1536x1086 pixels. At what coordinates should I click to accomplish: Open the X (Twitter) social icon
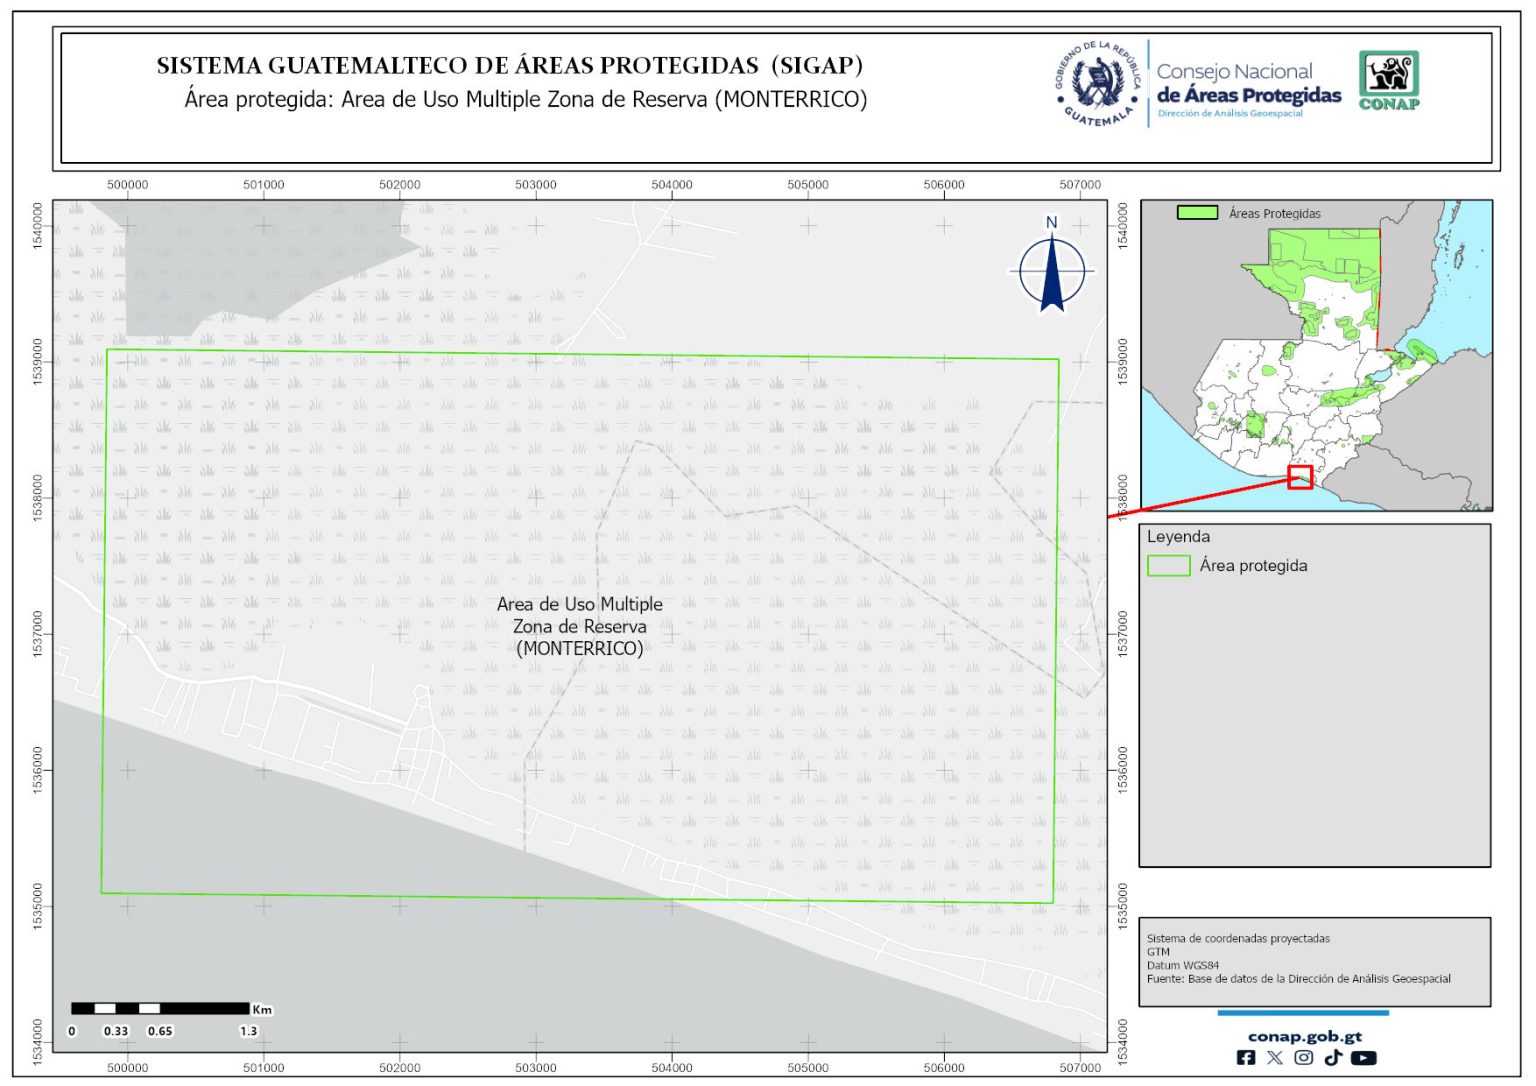point(1274,1058)
